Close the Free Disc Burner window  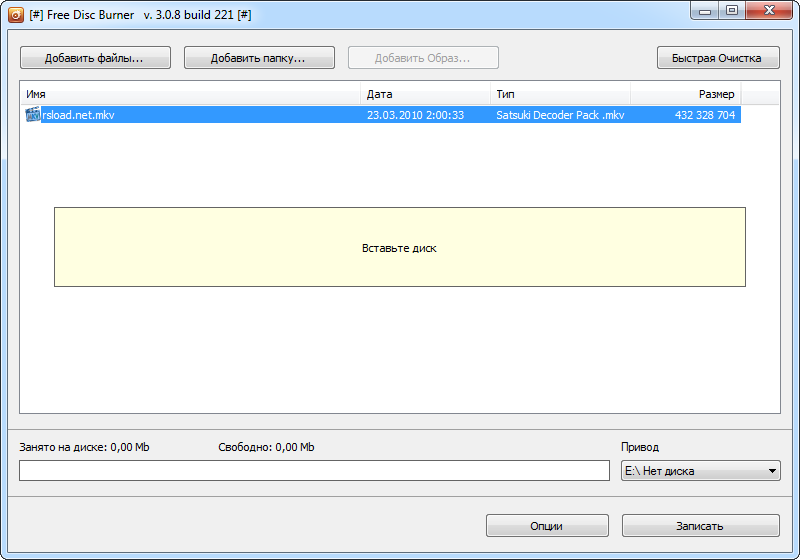(768, 11)
